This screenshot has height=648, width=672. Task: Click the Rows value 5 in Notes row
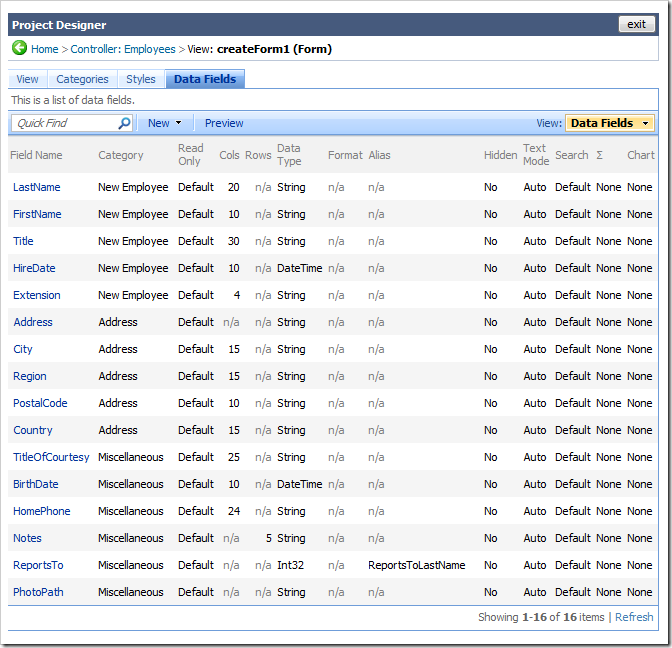269,538
